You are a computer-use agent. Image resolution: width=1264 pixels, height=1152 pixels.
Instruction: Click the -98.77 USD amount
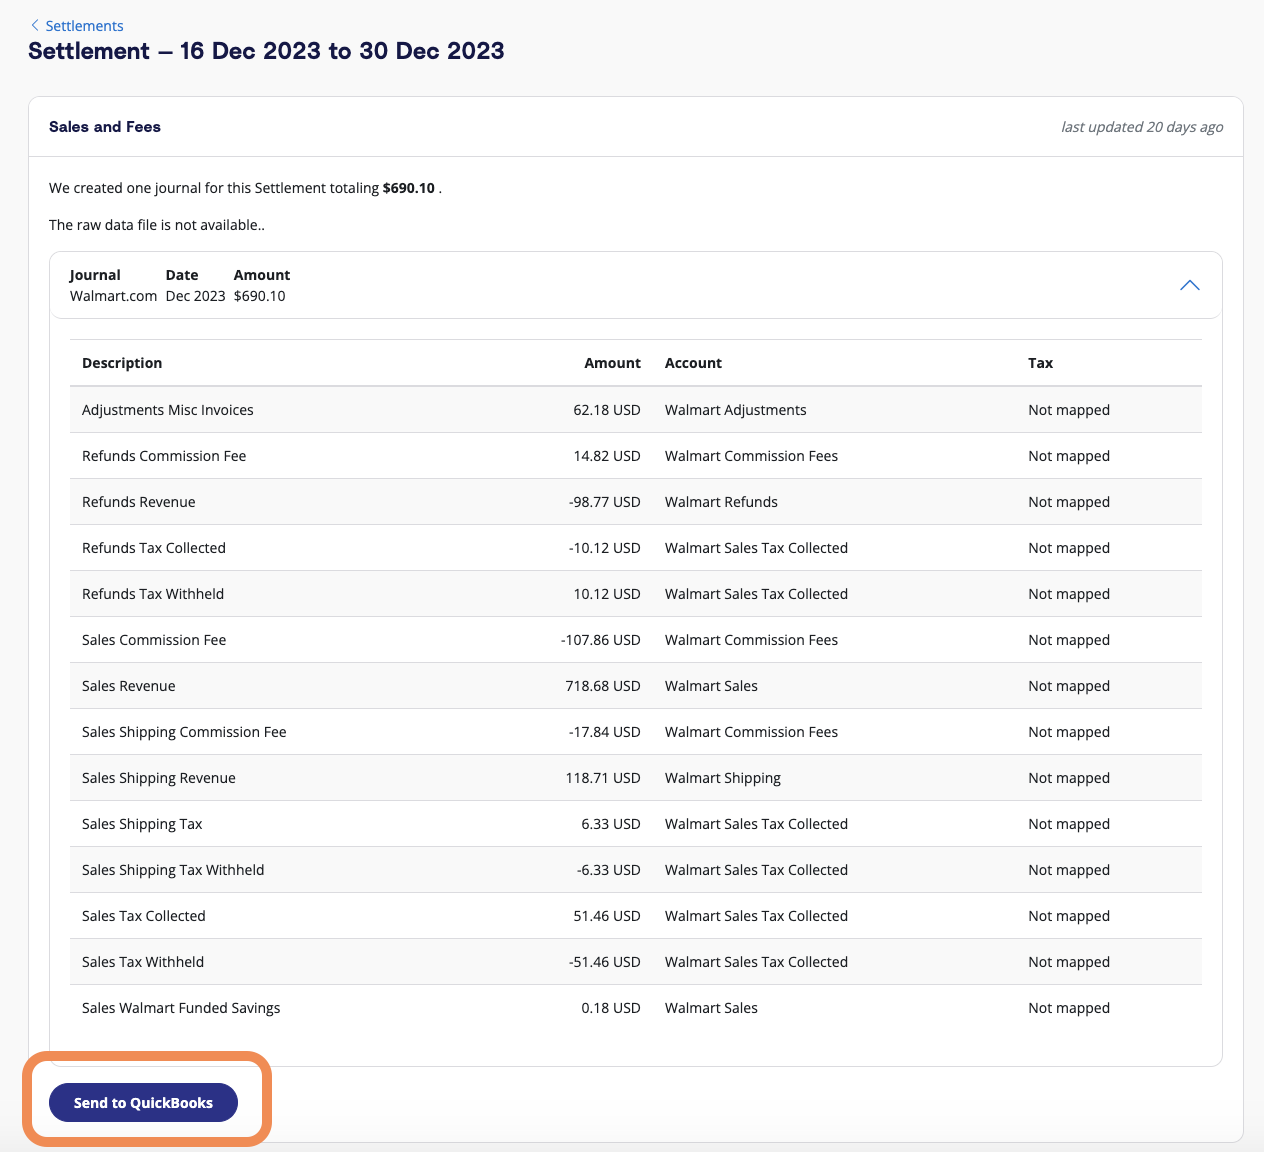tap(605, 502)
